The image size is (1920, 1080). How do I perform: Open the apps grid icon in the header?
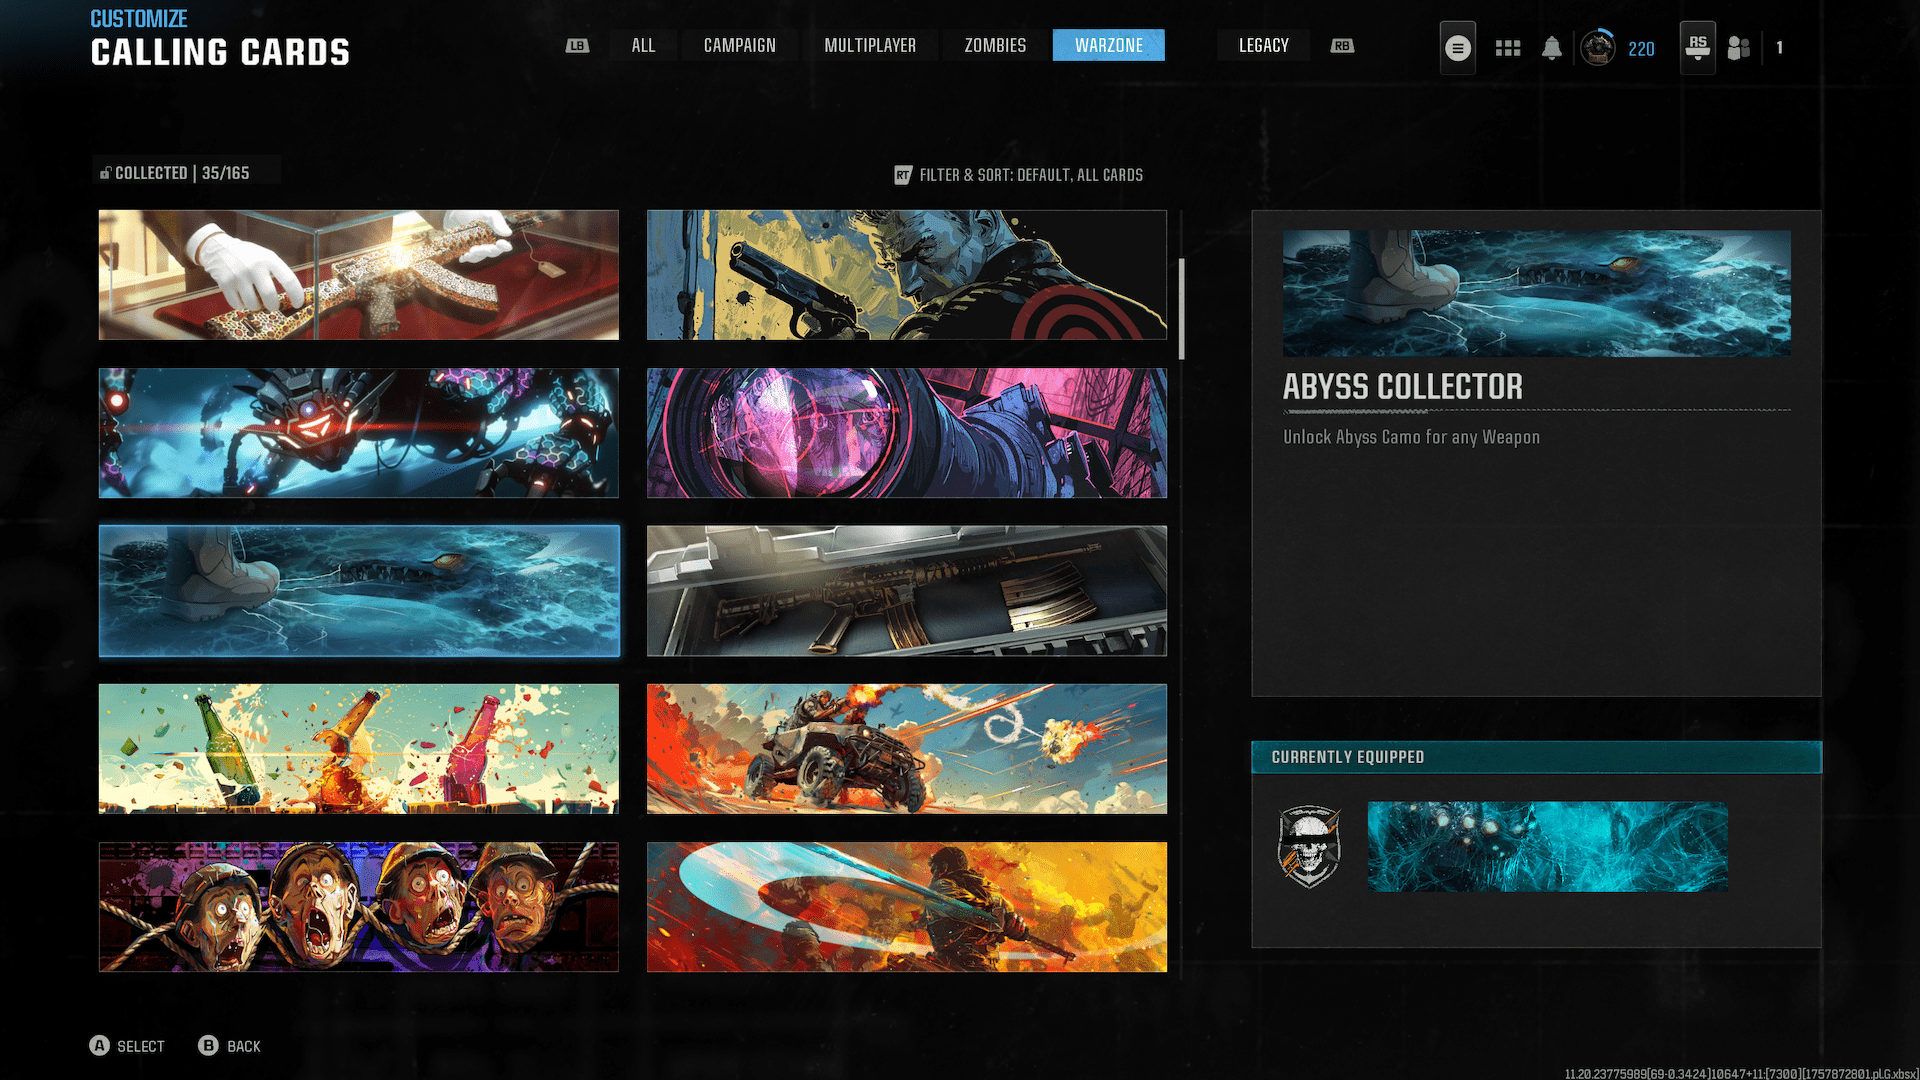click(1507, 47)
